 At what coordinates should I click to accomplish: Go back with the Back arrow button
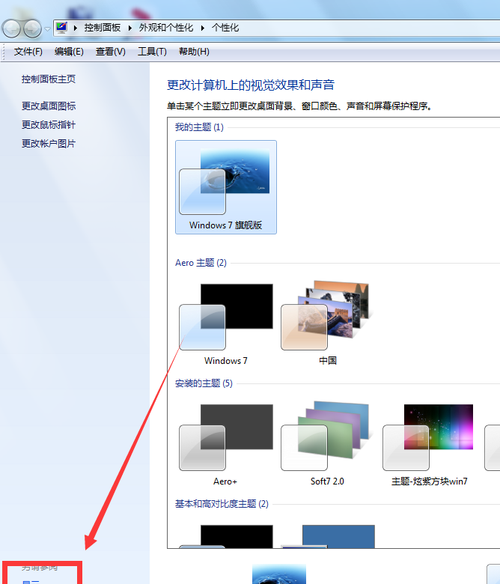11,28
